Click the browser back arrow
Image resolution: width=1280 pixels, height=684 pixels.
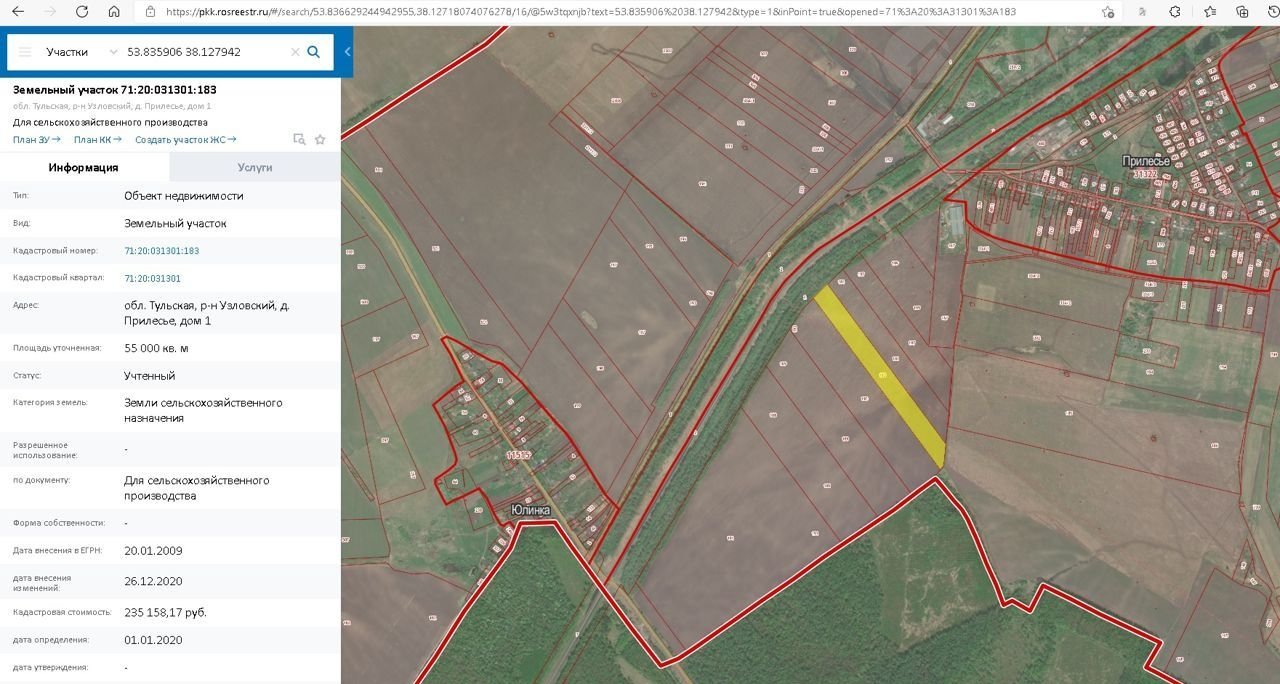(18, 12)
